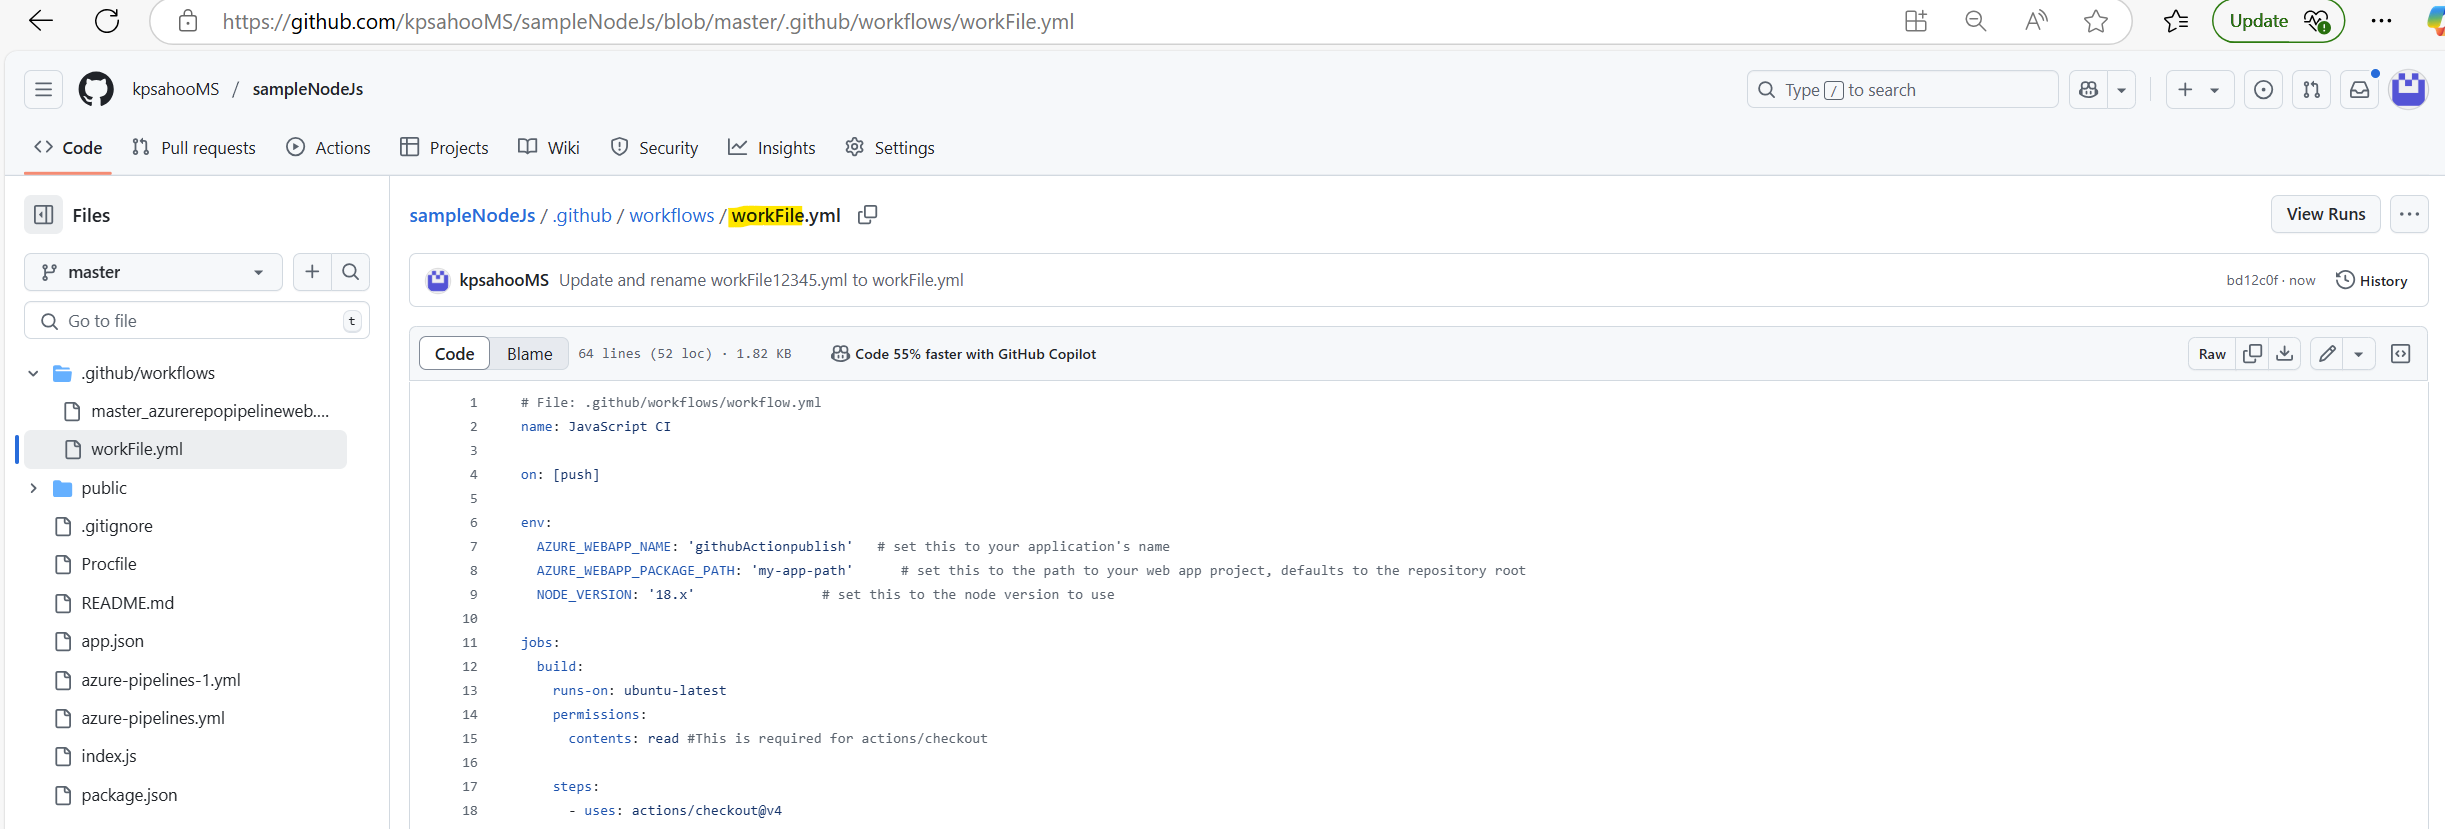Open the Insights tab

(772, 147)
